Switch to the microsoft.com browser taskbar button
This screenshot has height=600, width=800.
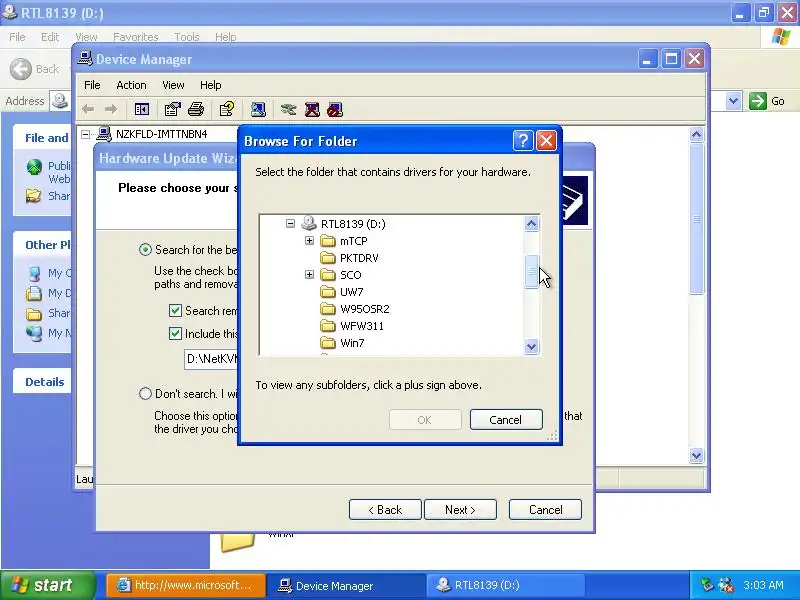[186, 585]
